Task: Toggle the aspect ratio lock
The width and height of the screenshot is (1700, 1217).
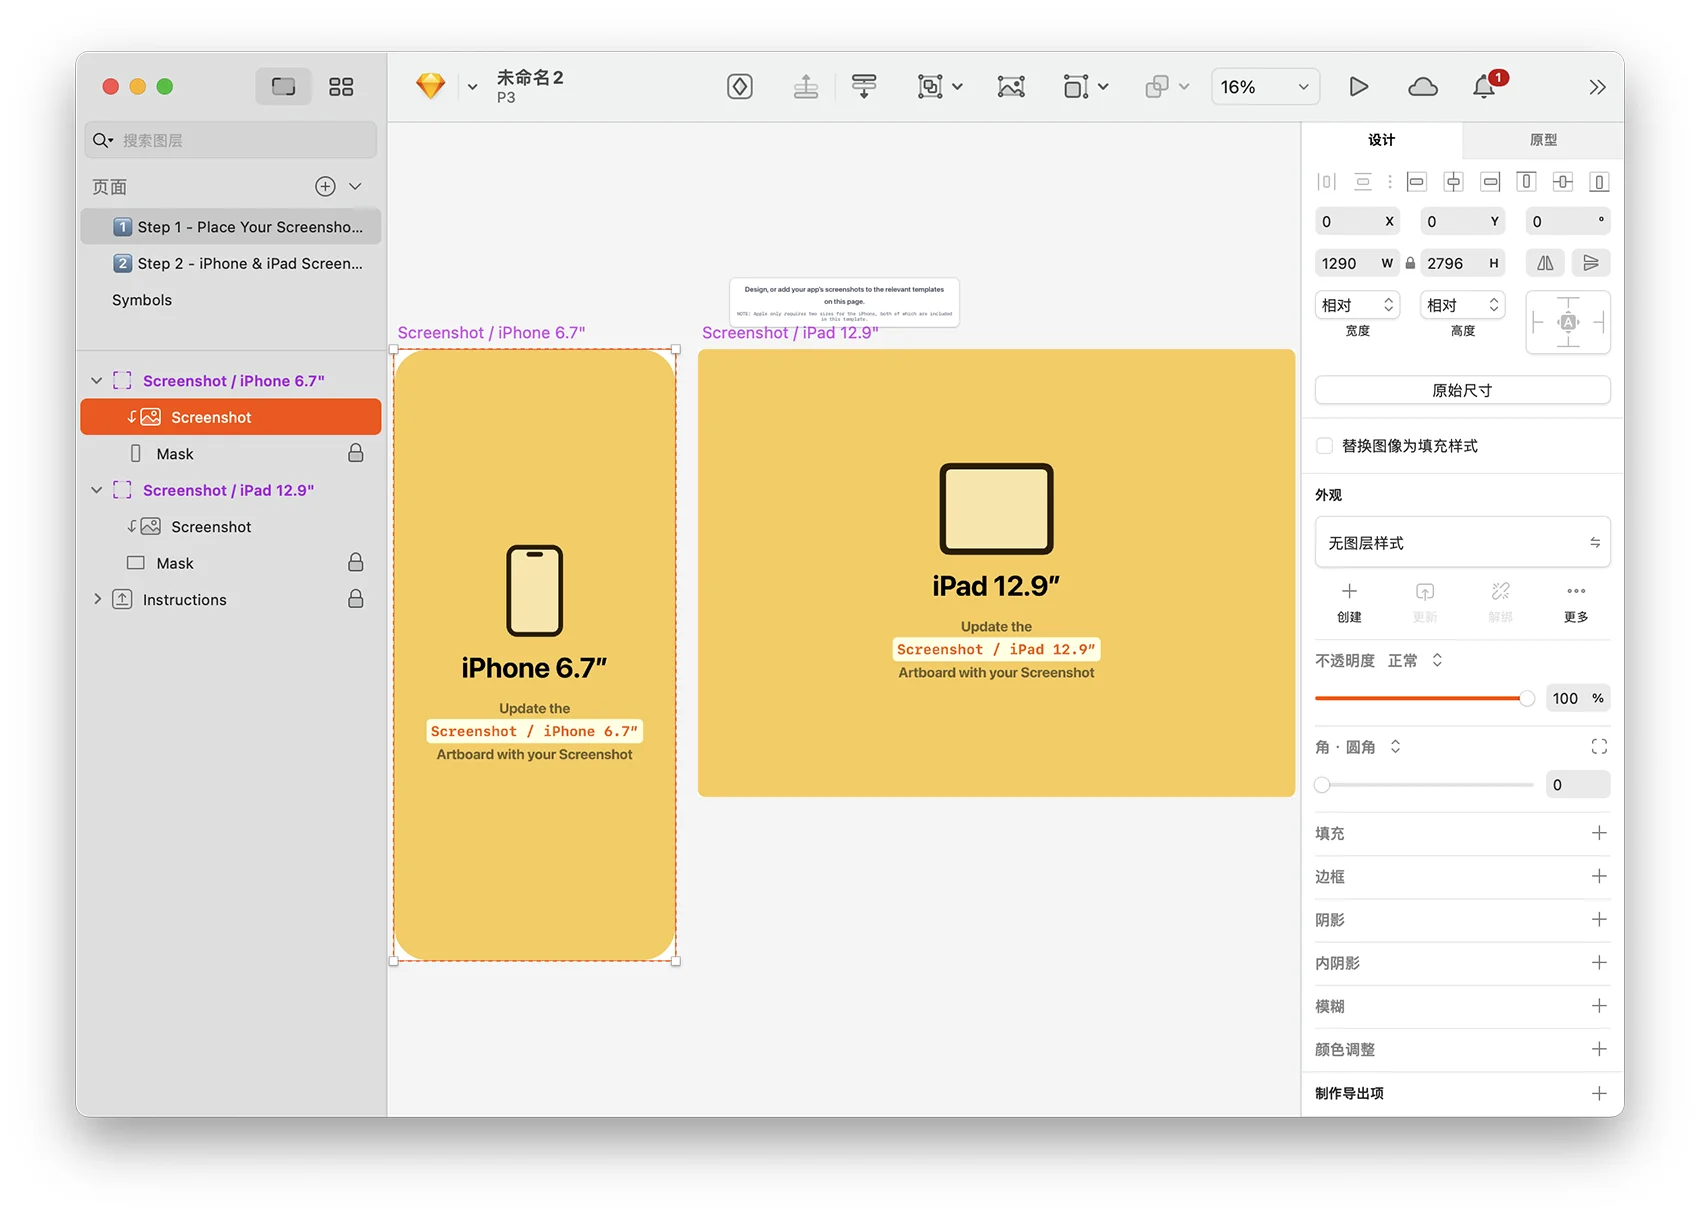Action: (x=1410, y=263)
